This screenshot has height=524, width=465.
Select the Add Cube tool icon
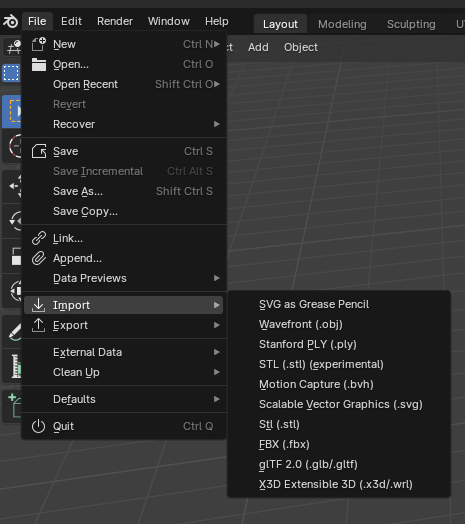coord(13,406)
